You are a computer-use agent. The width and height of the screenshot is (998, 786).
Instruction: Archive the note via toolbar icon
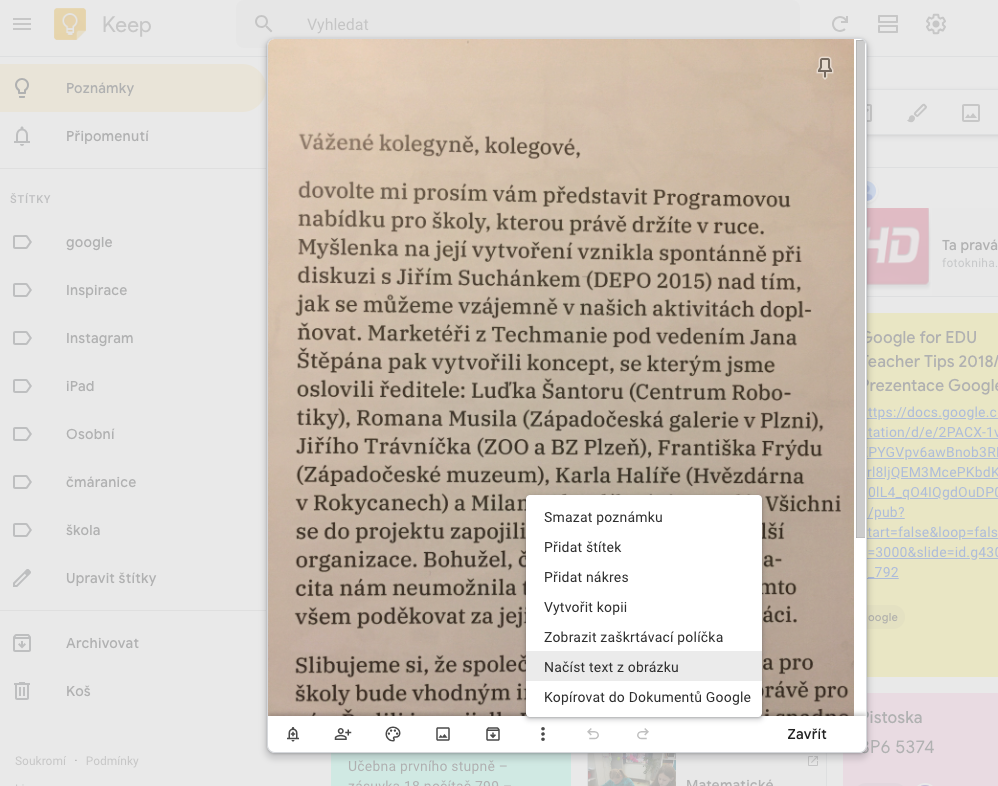pos(493,734)
